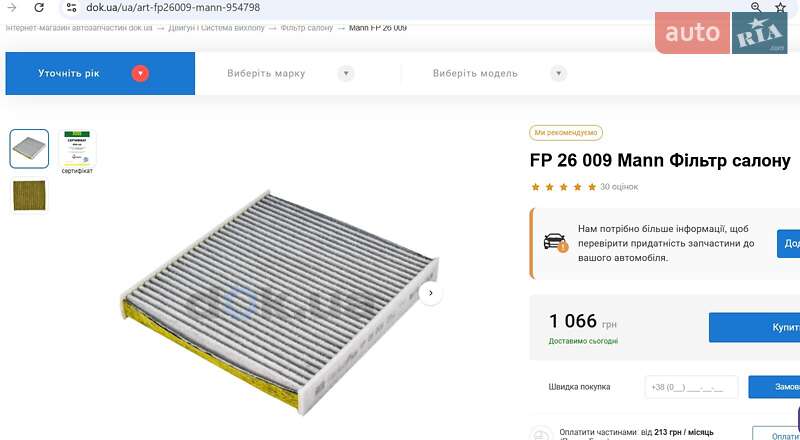This screenshot has width=800, height=440.
Task: Open site info icon beside URL
Action: 71,8
